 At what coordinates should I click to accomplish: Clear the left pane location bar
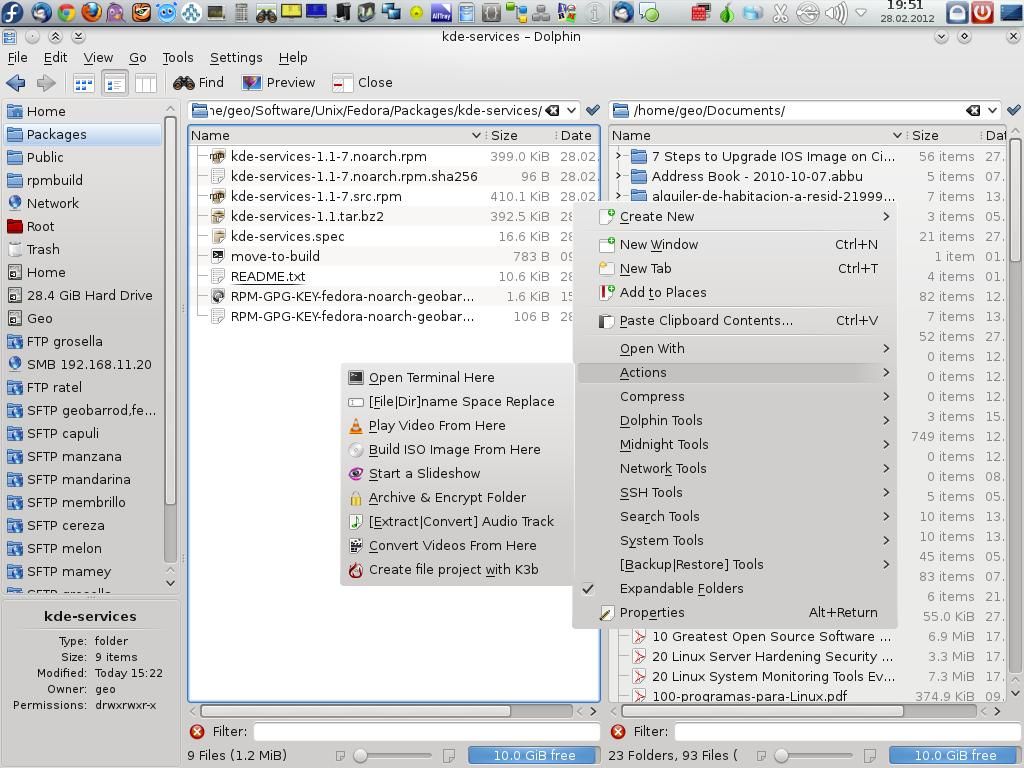[552, 110]
